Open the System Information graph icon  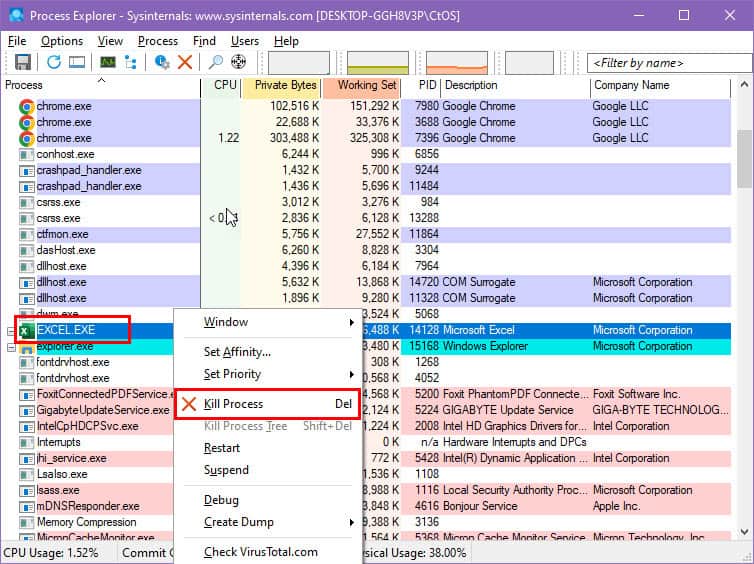108,62
